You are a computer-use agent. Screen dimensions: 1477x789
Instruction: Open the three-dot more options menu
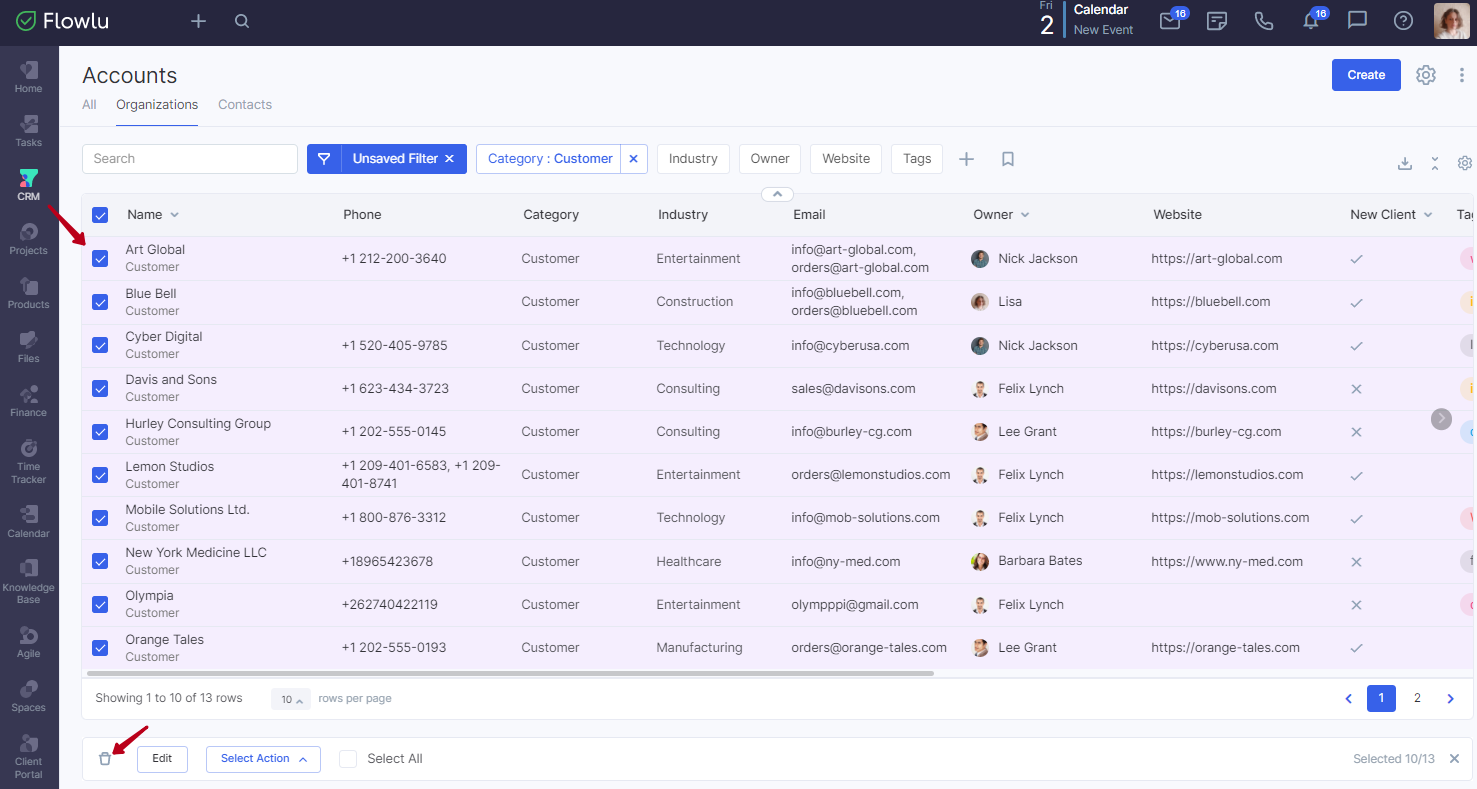[1461, 75]
